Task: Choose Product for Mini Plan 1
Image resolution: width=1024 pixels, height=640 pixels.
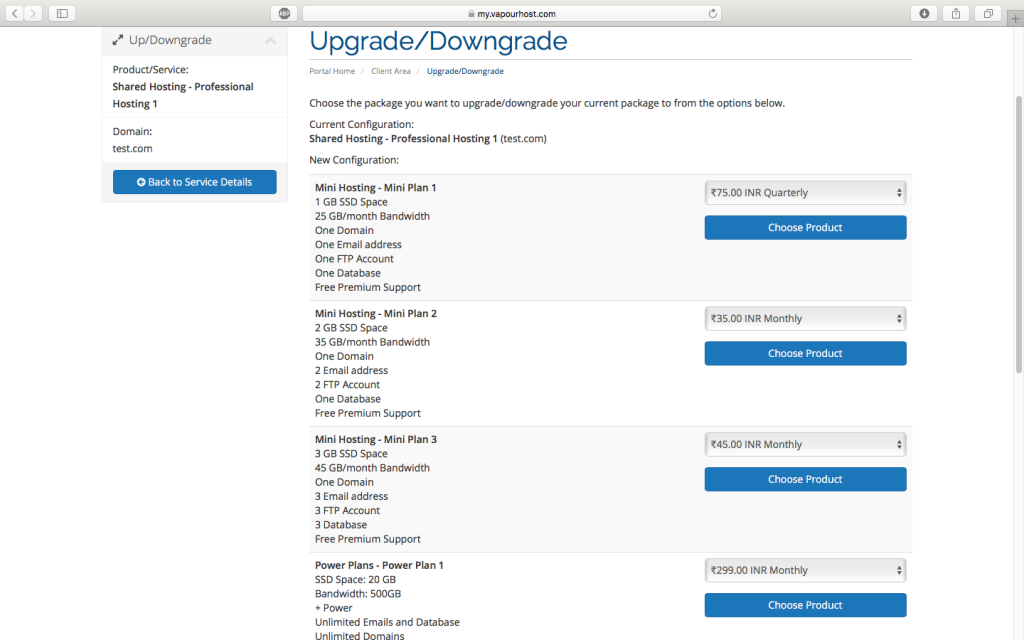Action: [x=805, y=227]
